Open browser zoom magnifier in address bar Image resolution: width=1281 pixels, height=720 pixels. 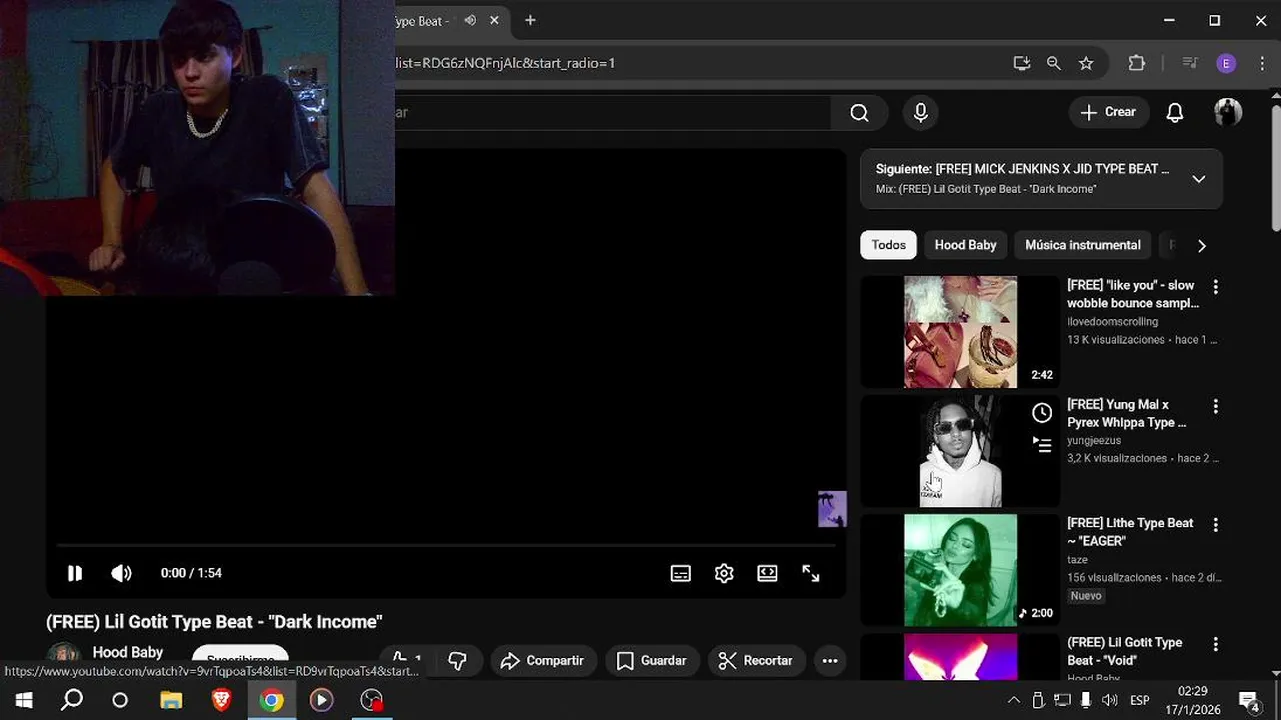tap(1053, 63)
